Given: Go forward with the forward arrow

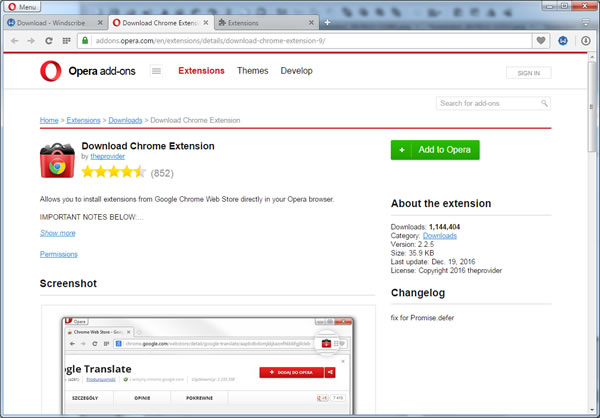Looking at the screenshot, I should coord(31,41).
